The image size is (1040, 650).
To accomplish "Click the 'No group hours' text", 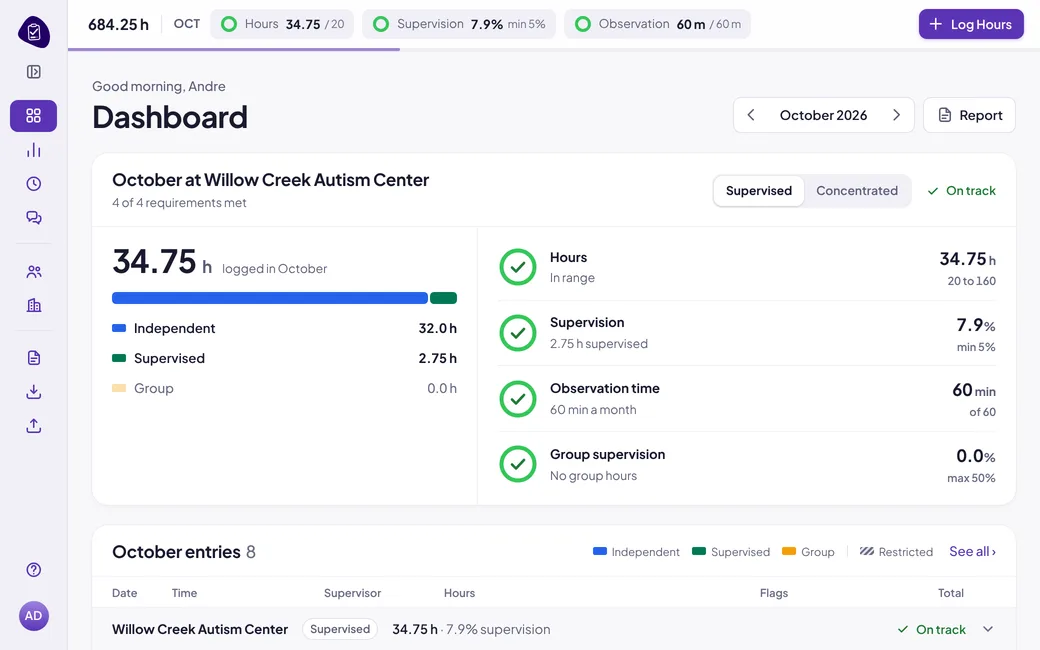I will (594, 476).
